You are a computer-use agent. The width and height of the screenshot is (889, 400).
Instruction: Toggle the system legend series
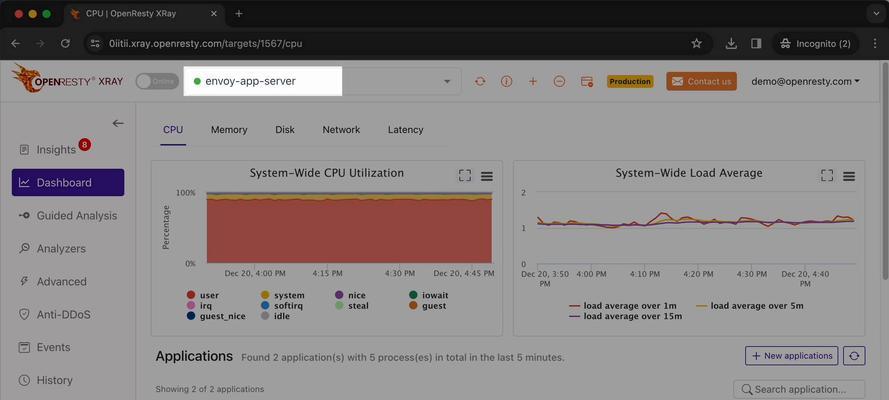click(282, 295)
